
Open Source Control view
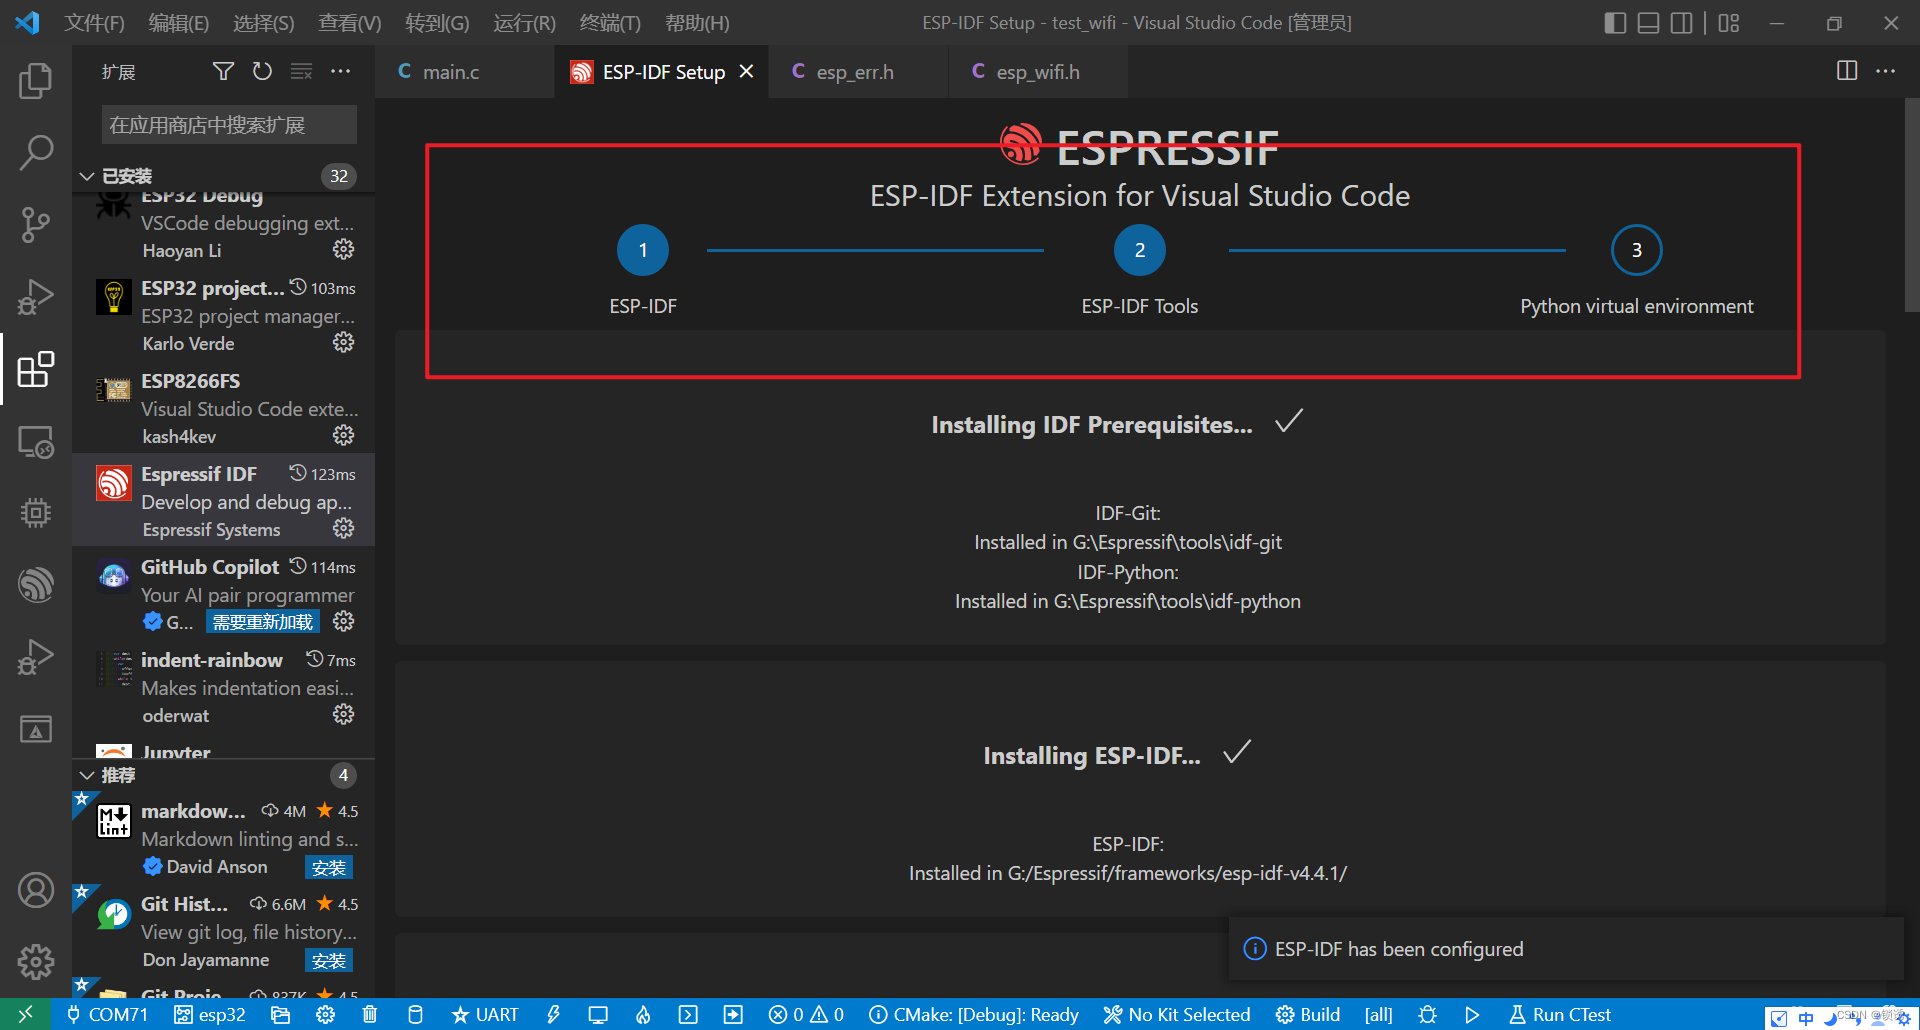(36, 224)
